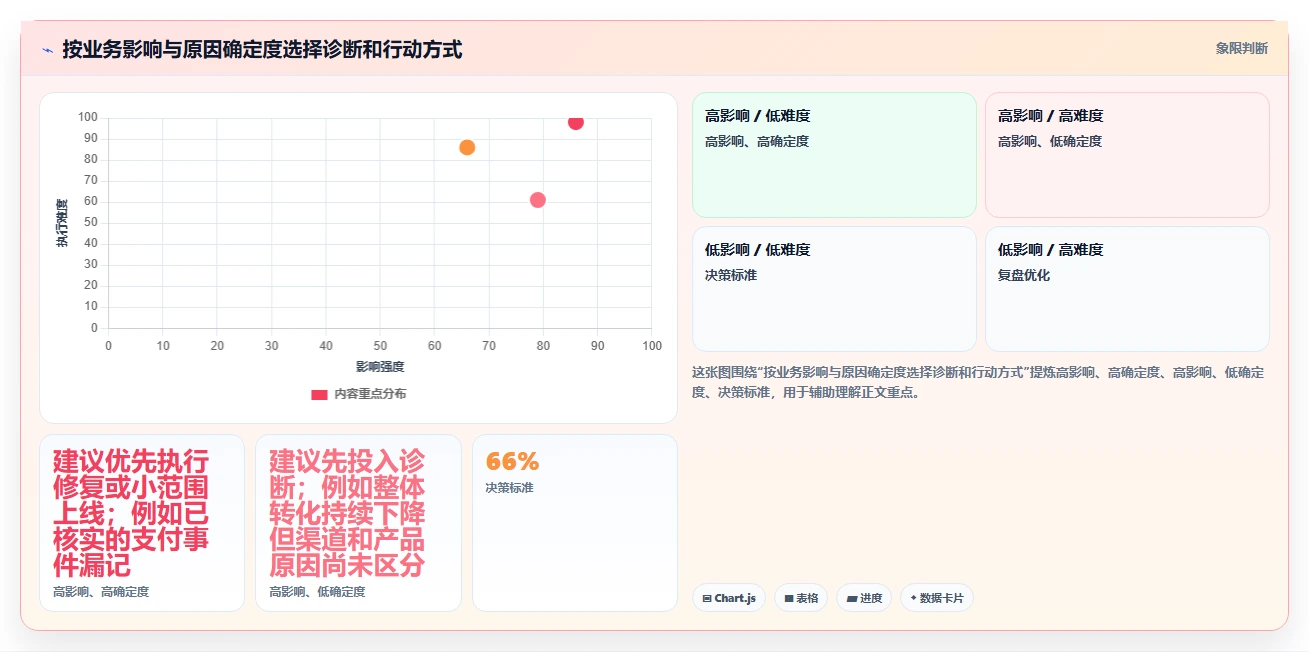1309x652 pixels.
Task: Click the sparkle icon in 数据卡片 chip
Action: [913, 599]
